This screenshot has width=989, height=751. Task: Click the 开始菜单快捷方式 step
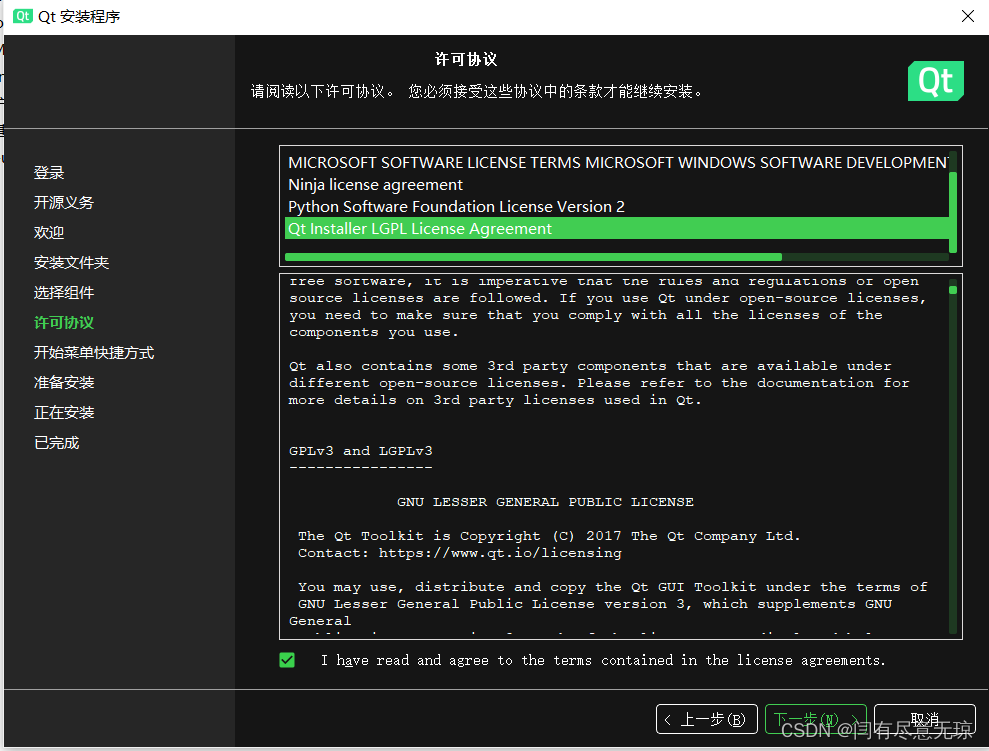[x=94, y=352]
